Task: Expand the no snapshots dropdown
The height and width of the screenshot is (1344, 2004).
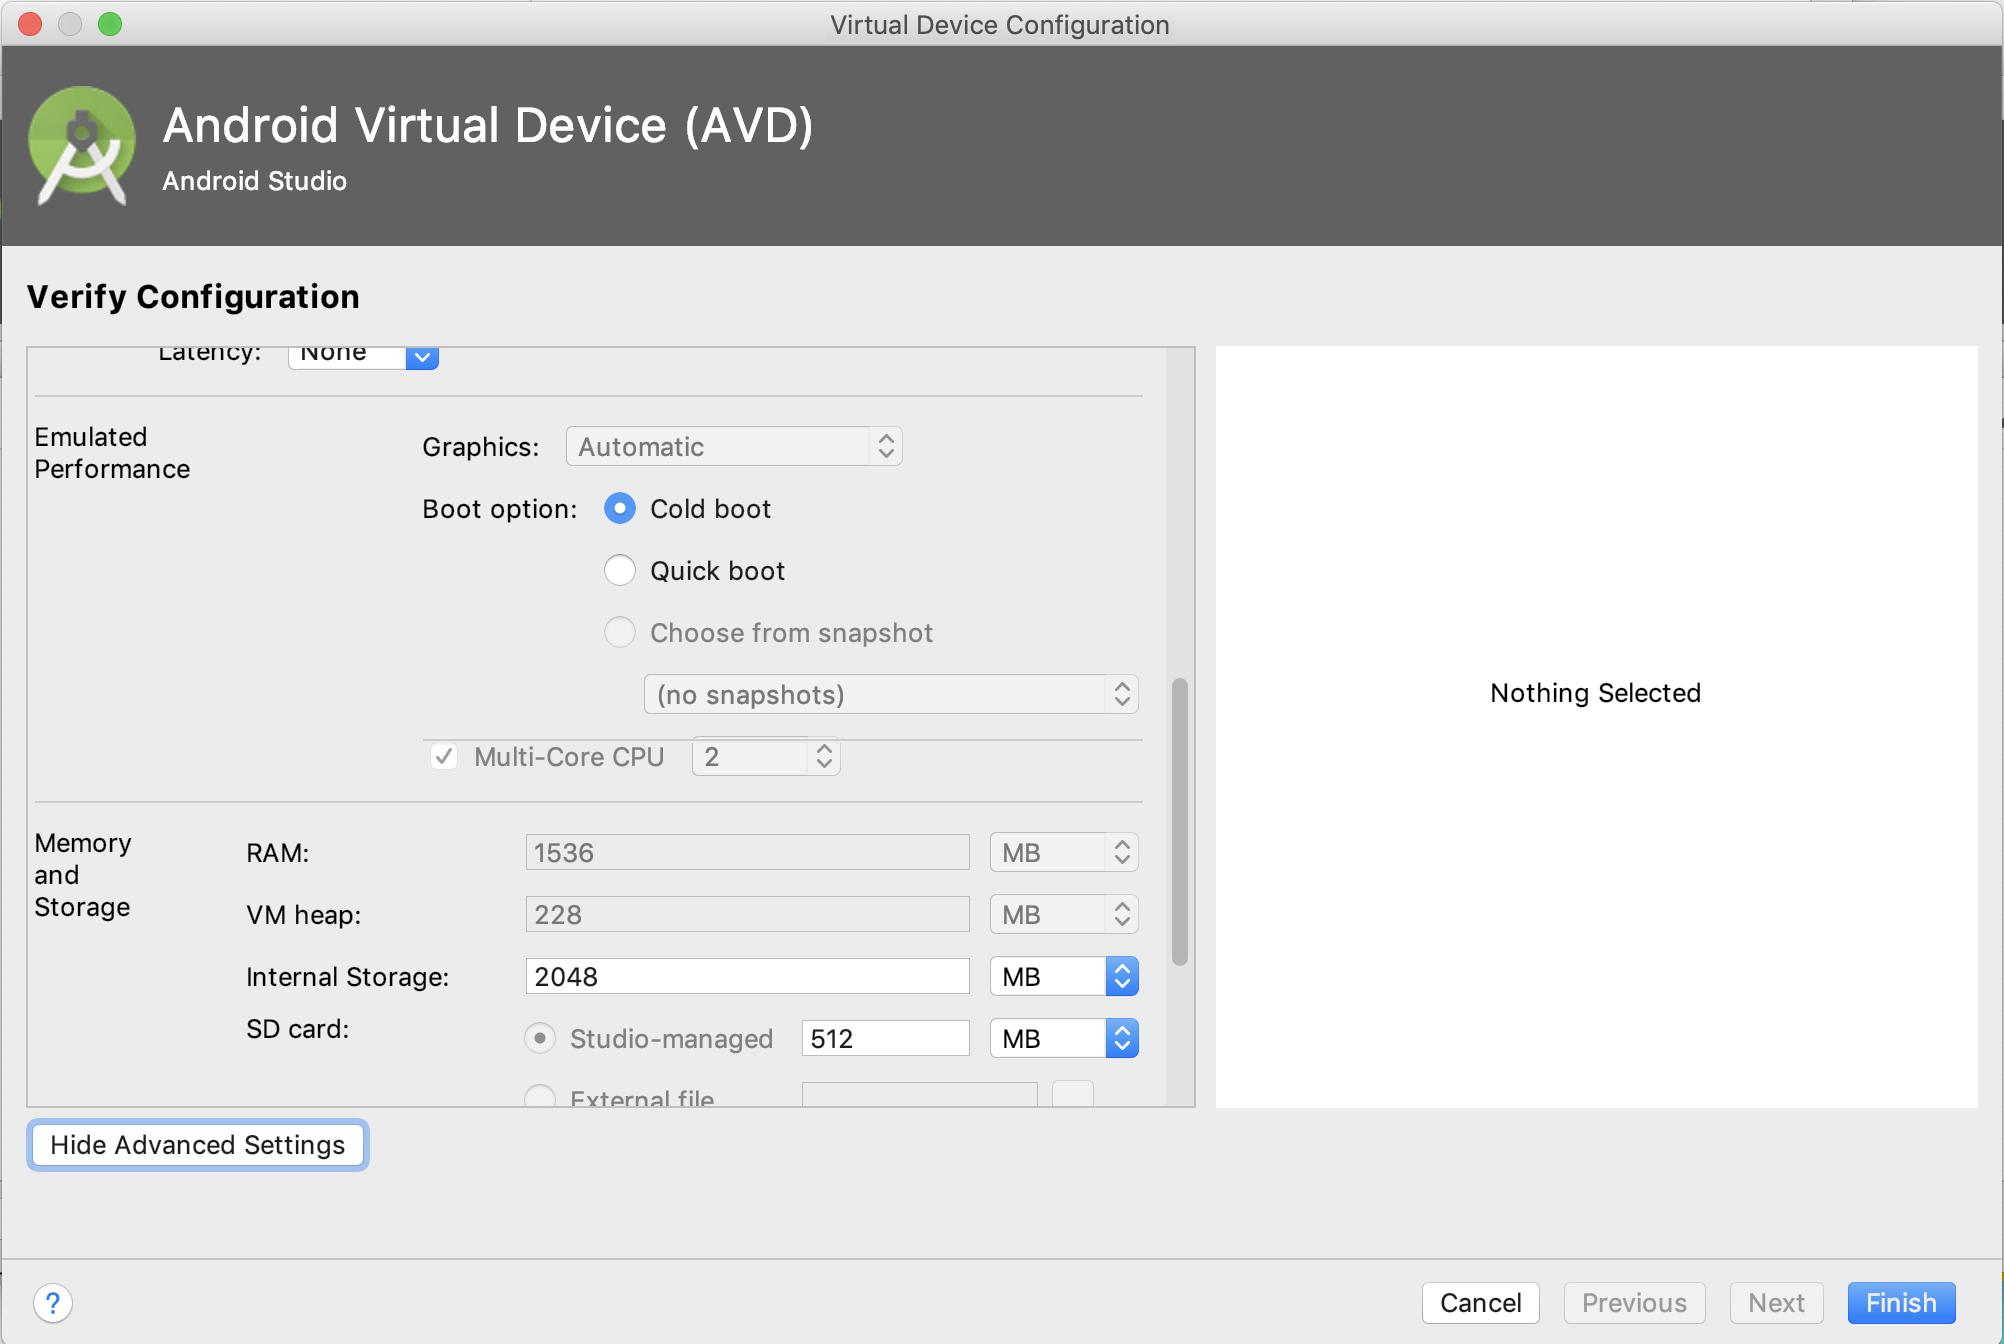Action: point(890,695)
